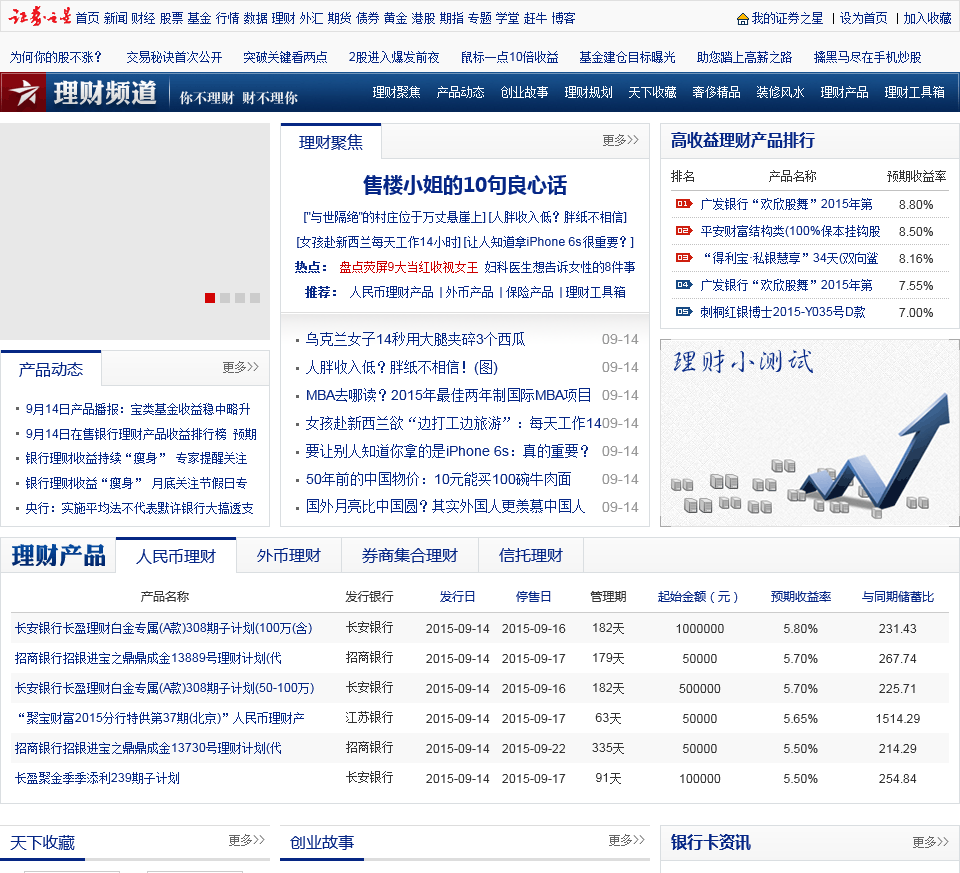
Task: Click the 理财小测试 banner image
Action: [x=808, y=432]
